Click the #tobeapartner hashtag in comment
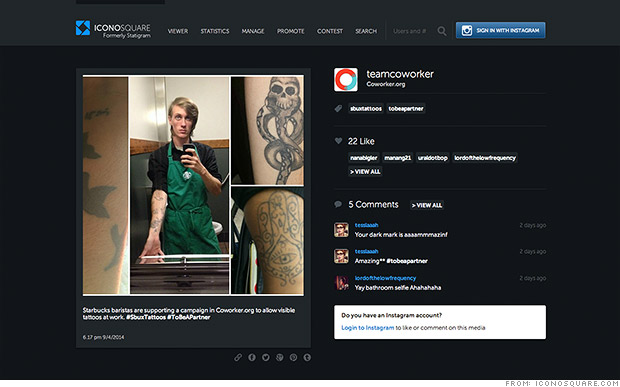The width and height of the screenshot is (620, 387). (407, 261)
